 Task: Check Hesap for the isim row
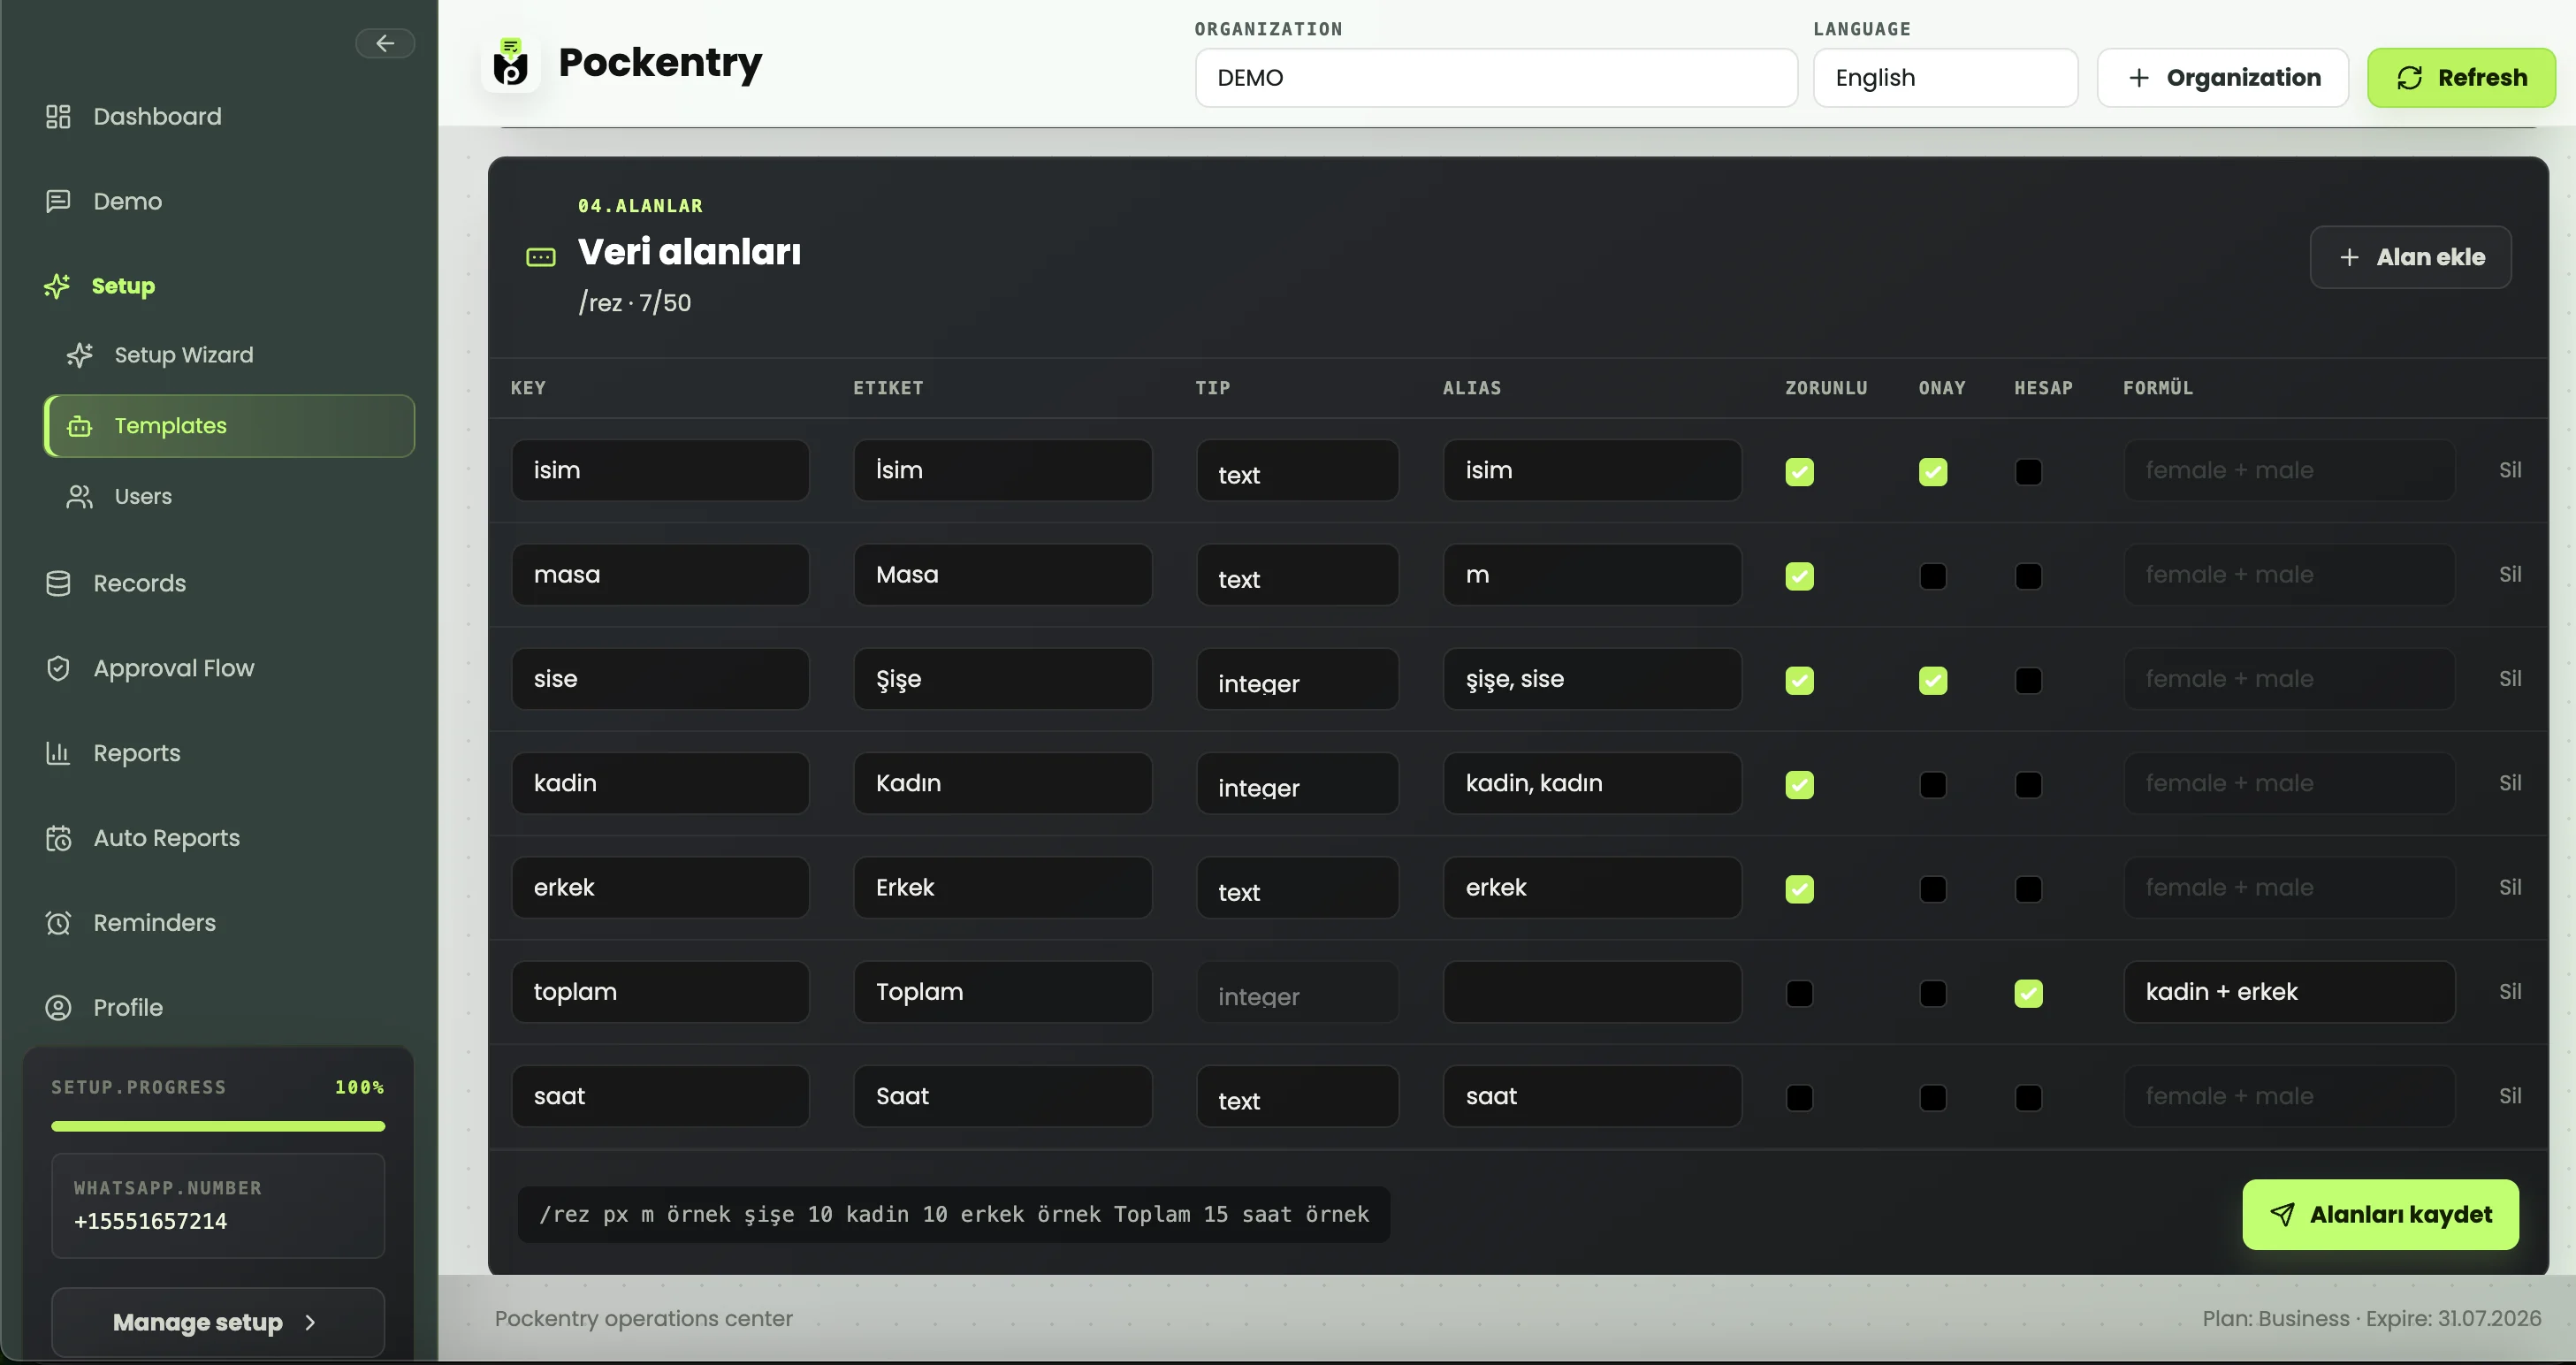pos(2028,471)
